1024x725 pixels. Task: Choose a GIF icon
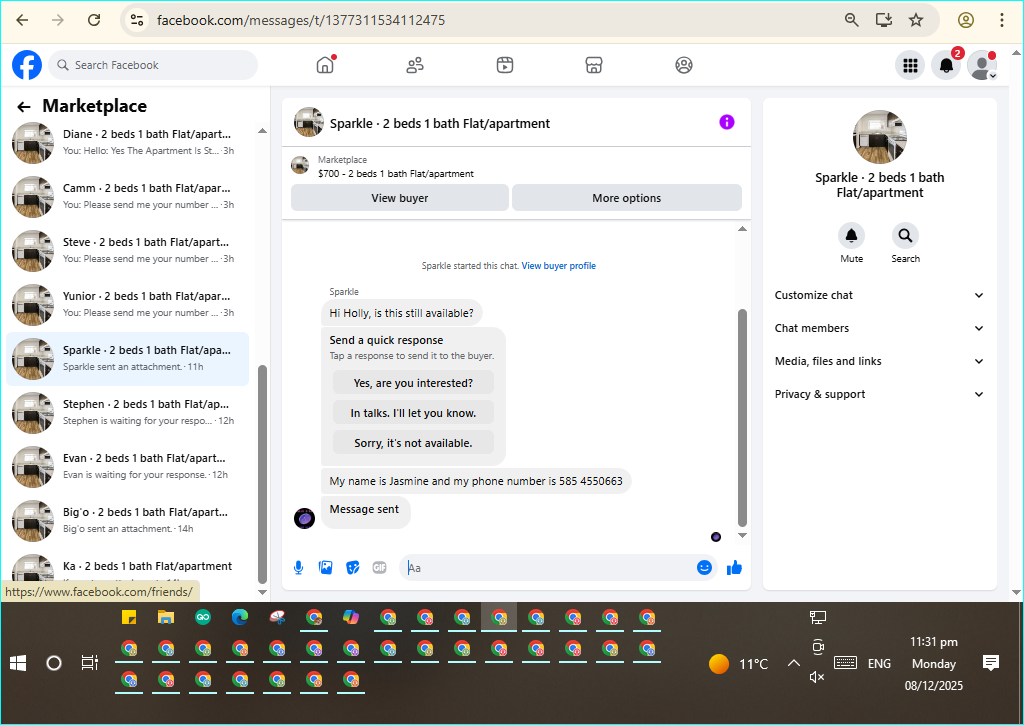379,568
